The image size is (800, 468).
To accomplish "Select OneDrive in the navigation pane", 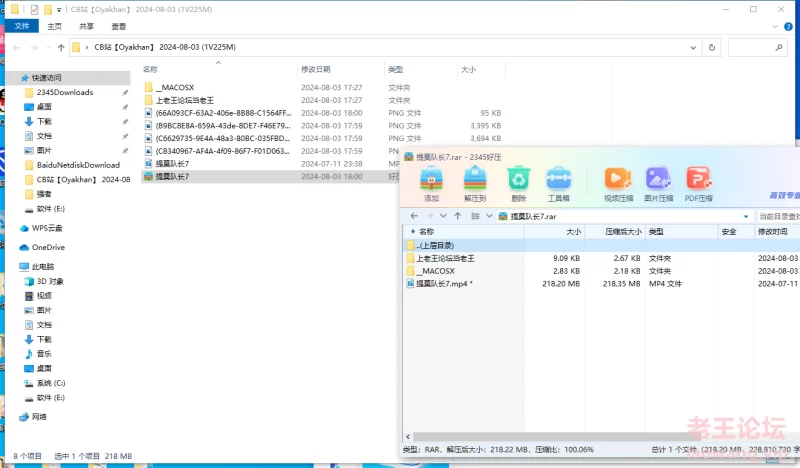I will [47, 247].
